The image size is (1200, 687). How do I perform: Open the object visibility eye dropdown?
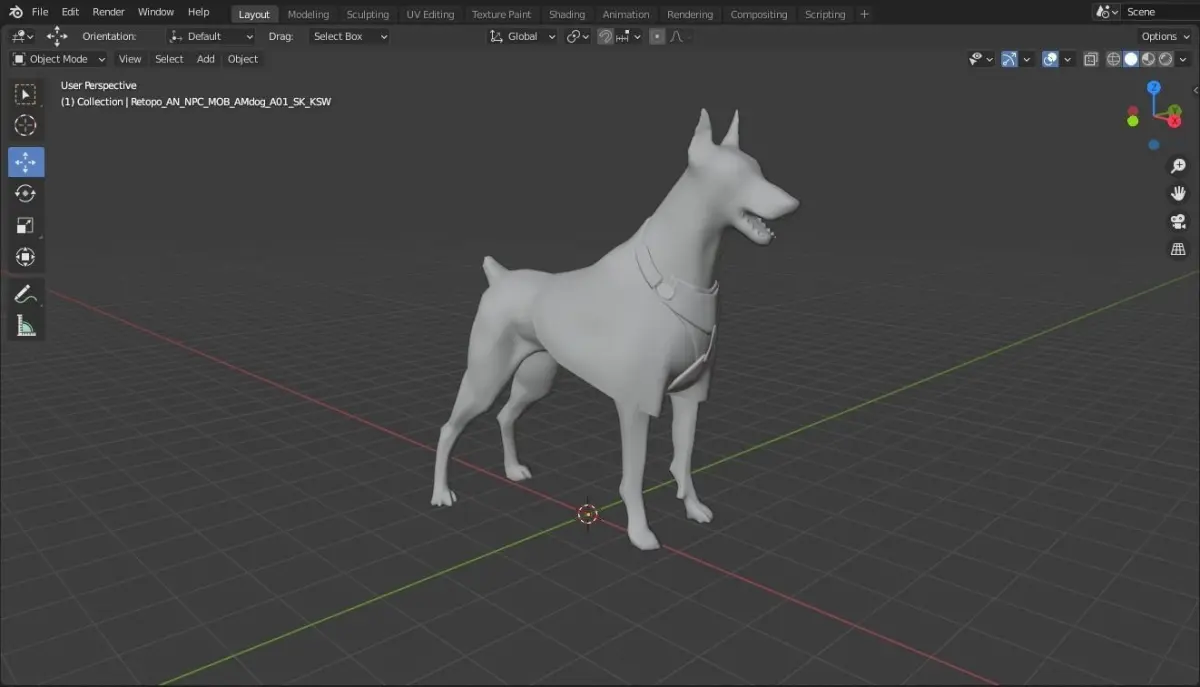[981, 59]
